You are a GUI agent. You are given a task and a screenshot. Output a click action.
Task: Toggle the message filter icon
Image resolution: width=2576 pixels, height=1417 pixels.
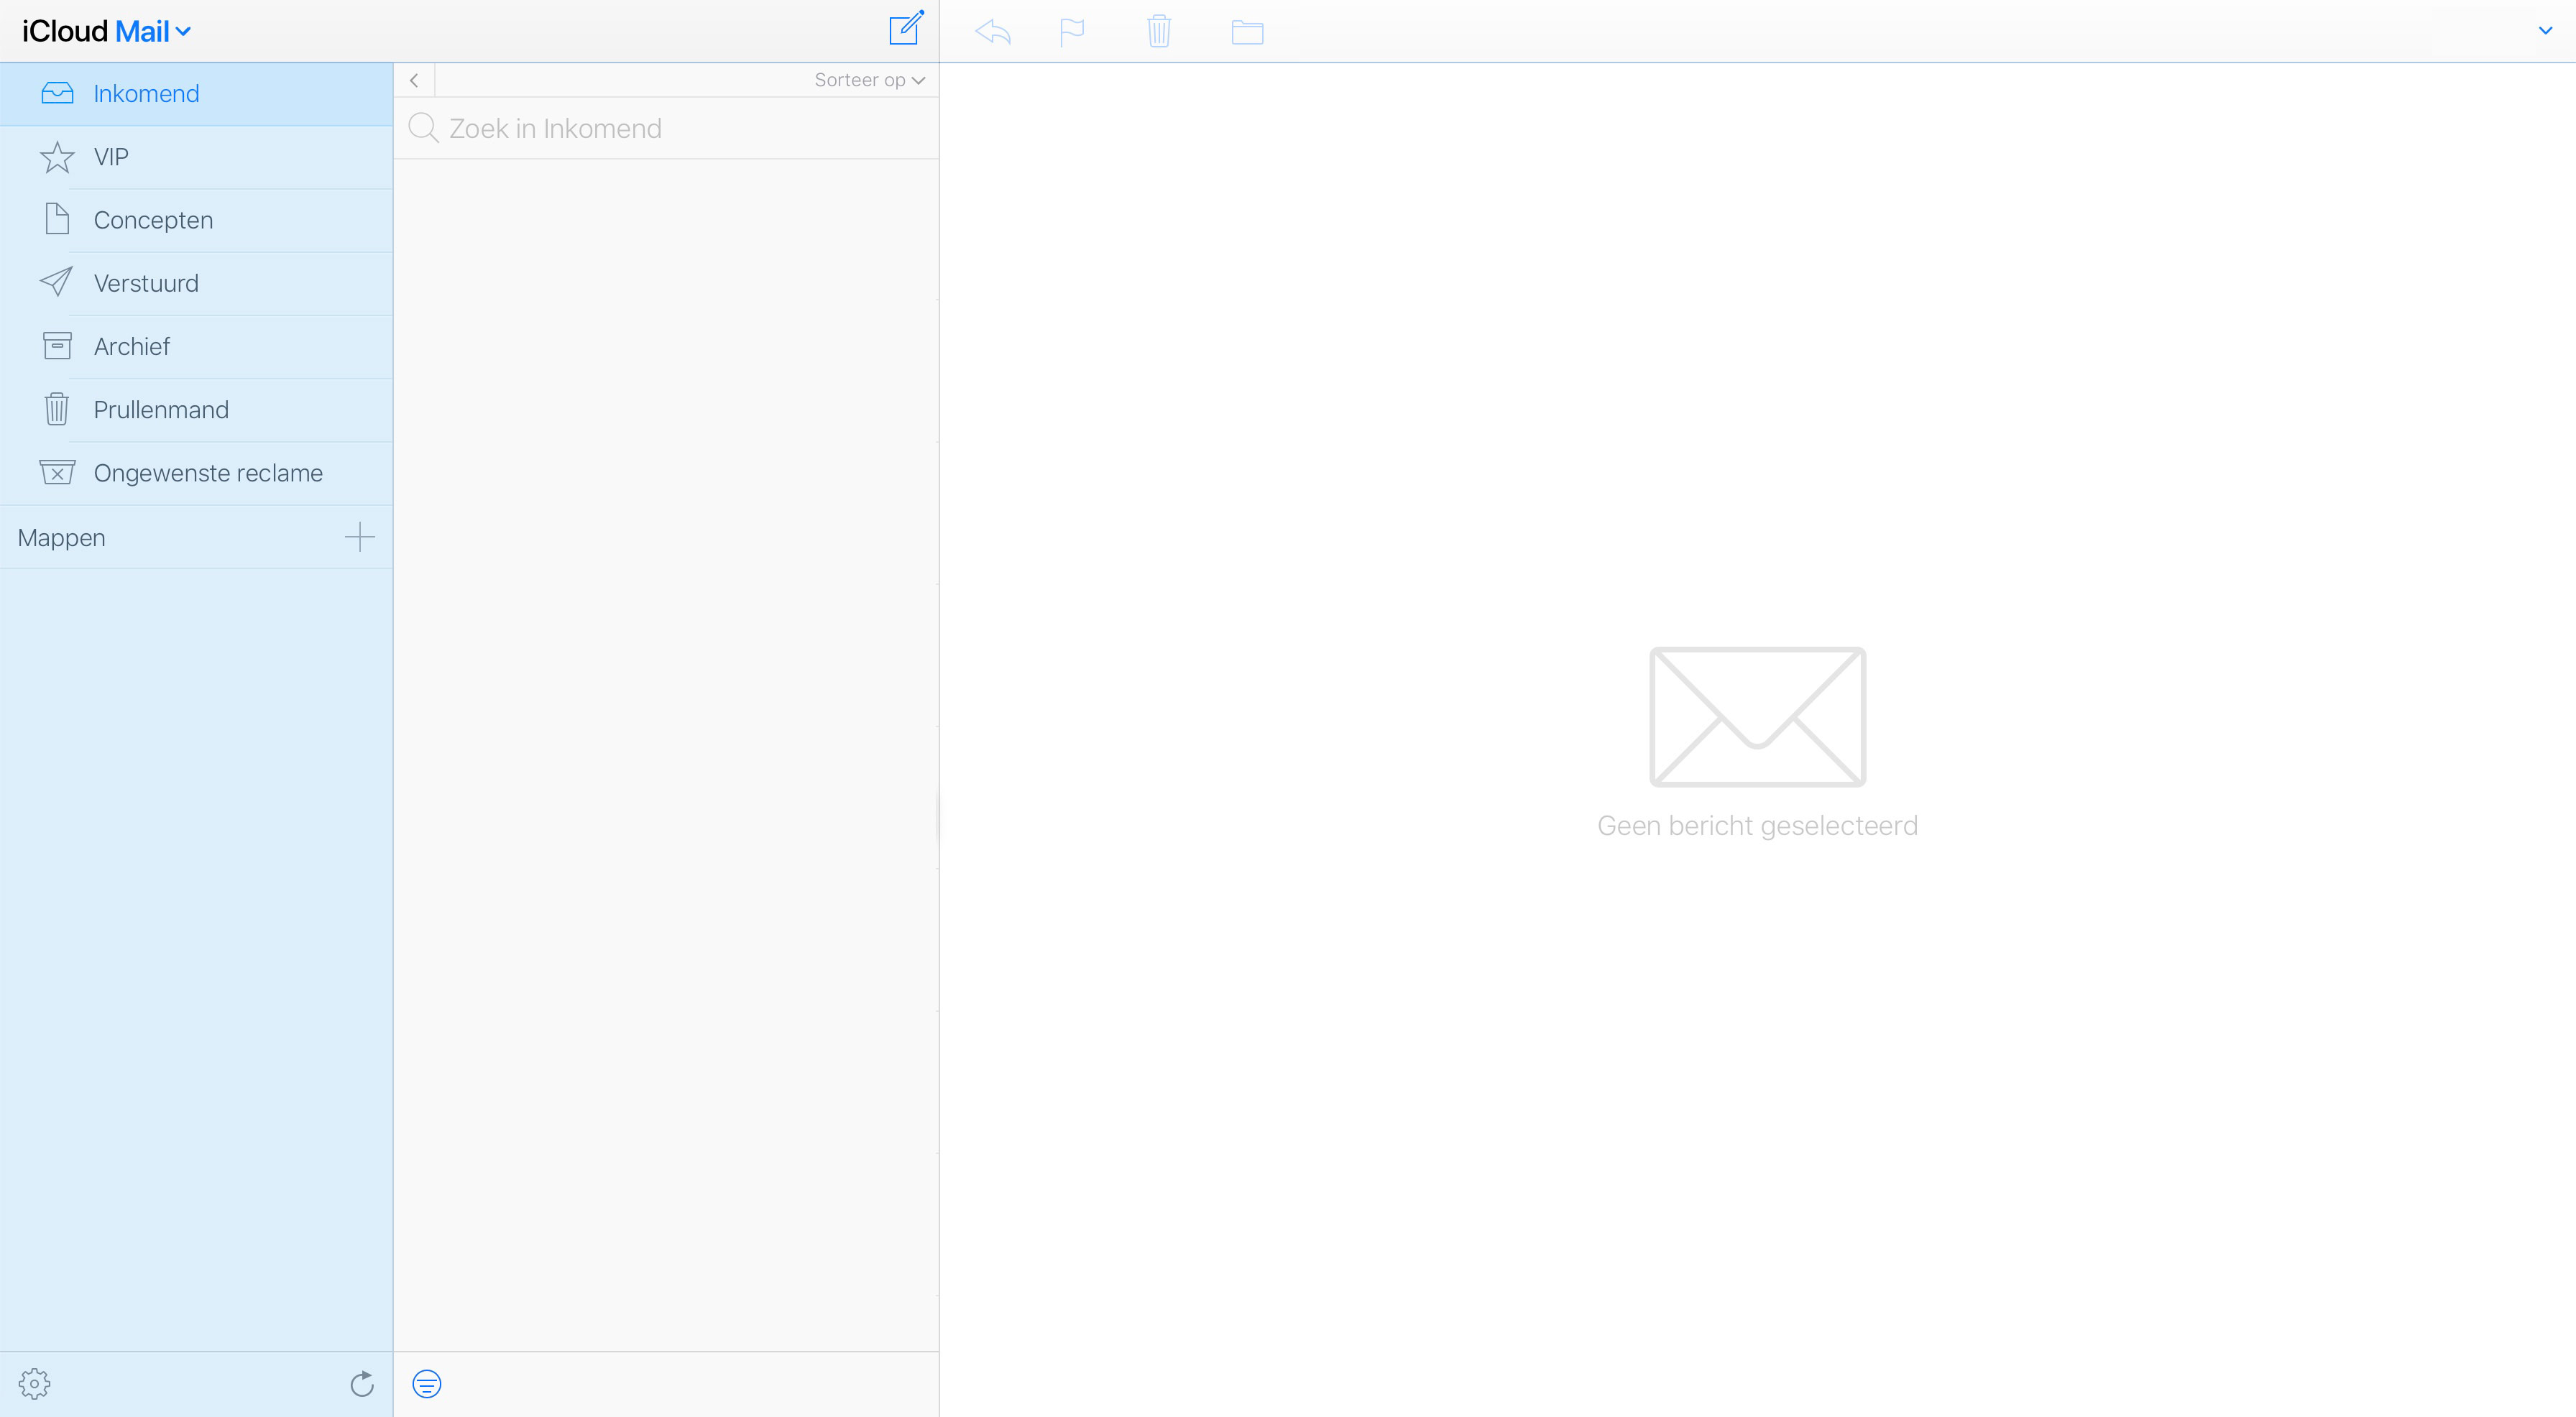pos(427,1384)
